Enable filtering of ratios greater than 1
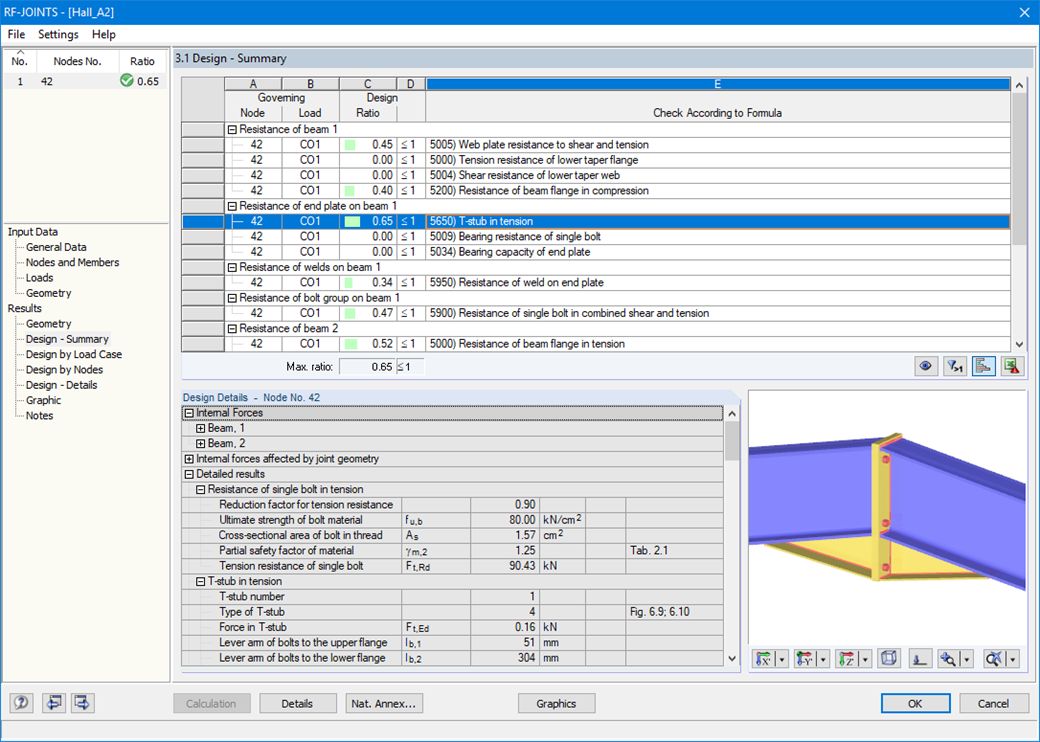The height and width of the screenshot is (742, 1040). click(954, 366)
